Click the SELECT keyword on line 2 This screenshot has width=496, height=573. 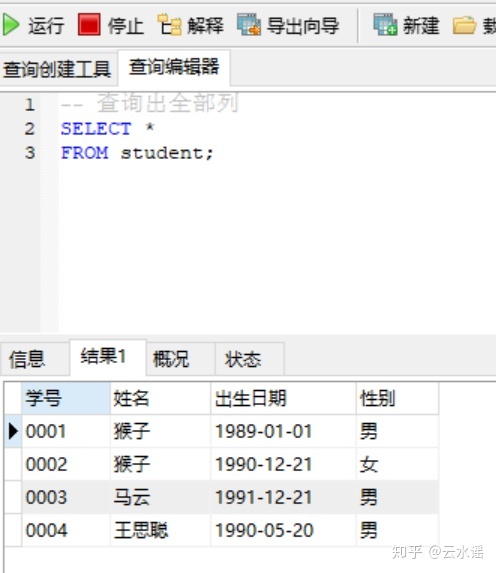[96, 129]
